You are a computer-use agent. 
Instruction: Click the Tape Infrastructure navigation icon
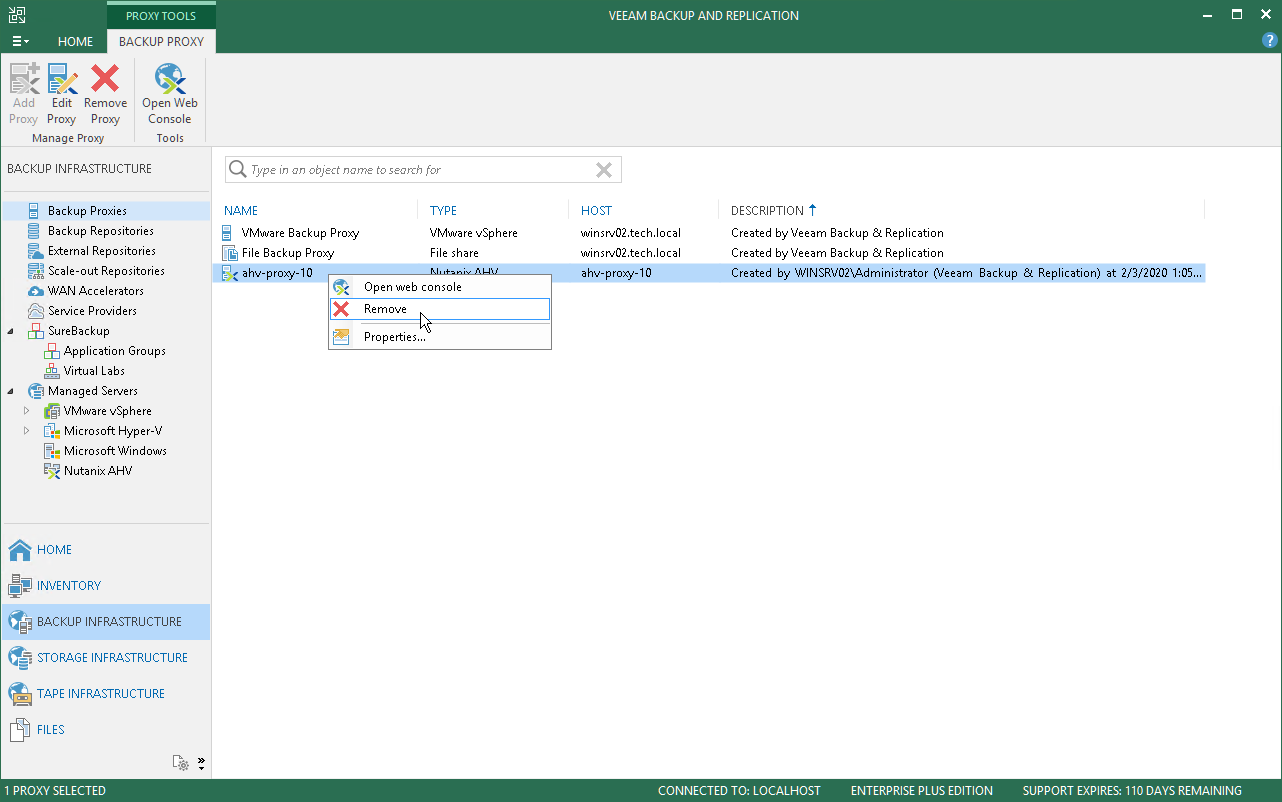pos(20,694)
